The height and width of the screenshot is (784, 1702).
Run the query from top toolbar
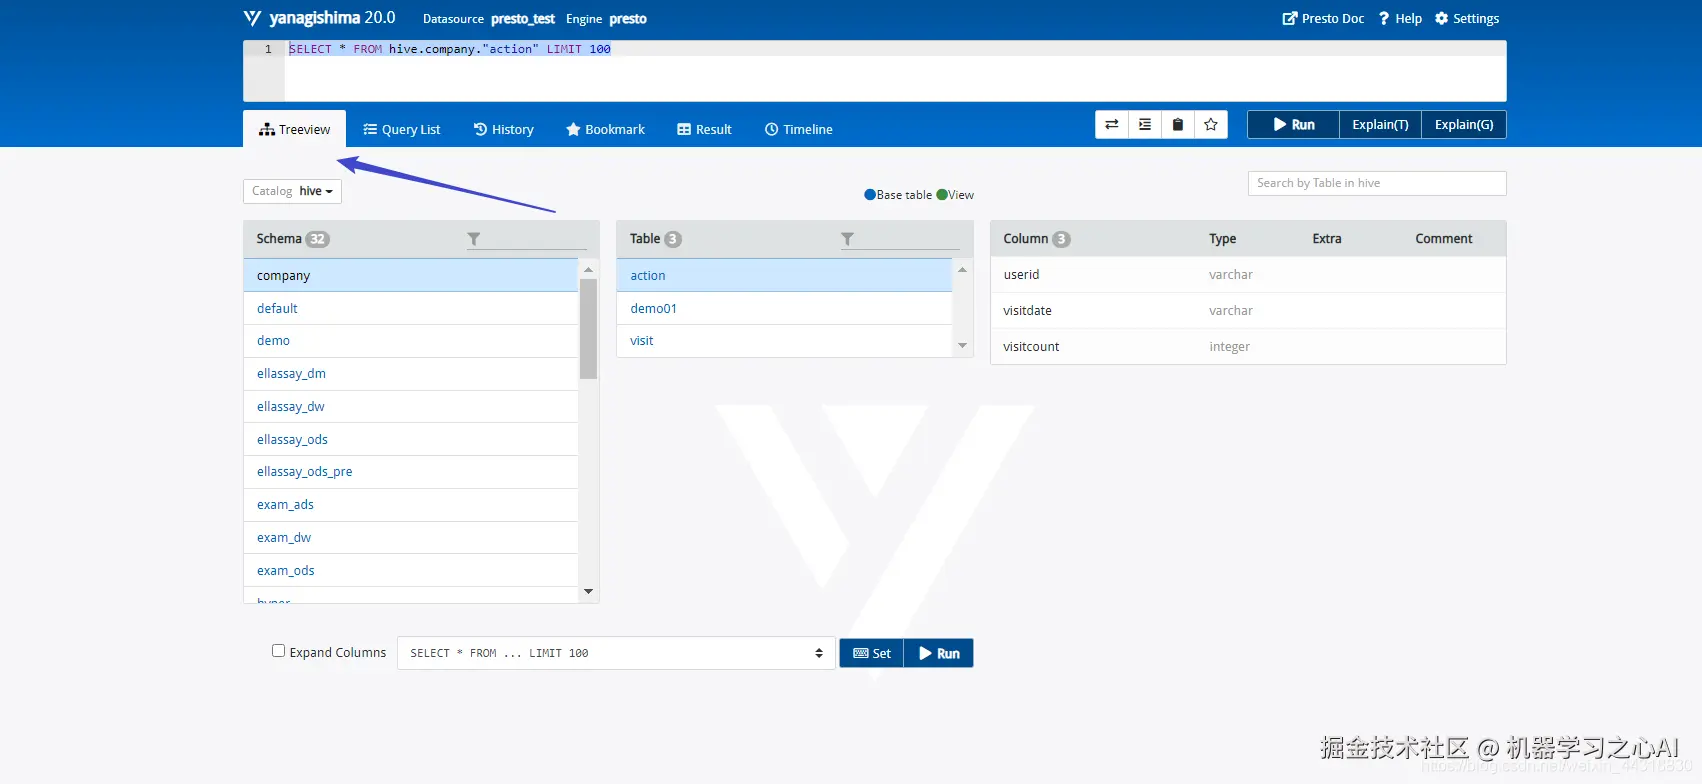[x=1293, y=125]
